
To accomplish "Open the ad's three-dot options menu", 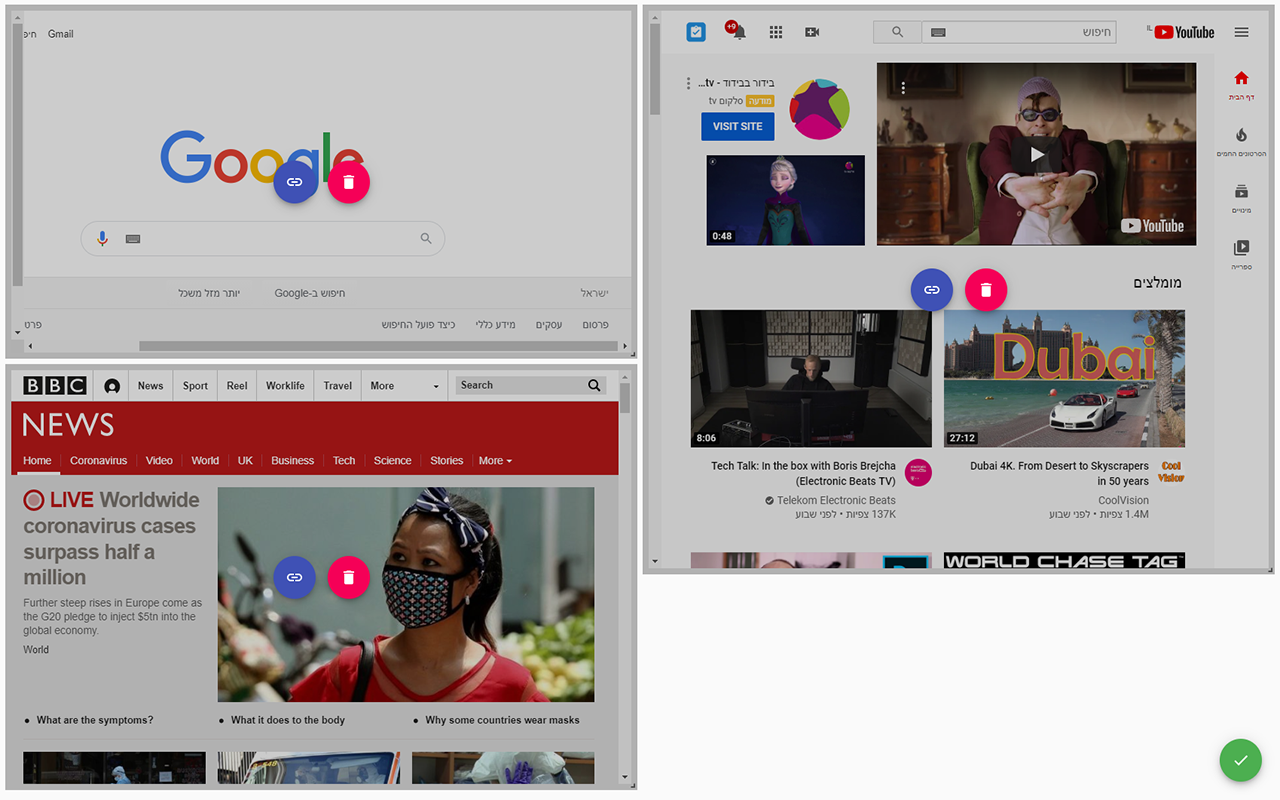I will point(688,82).
